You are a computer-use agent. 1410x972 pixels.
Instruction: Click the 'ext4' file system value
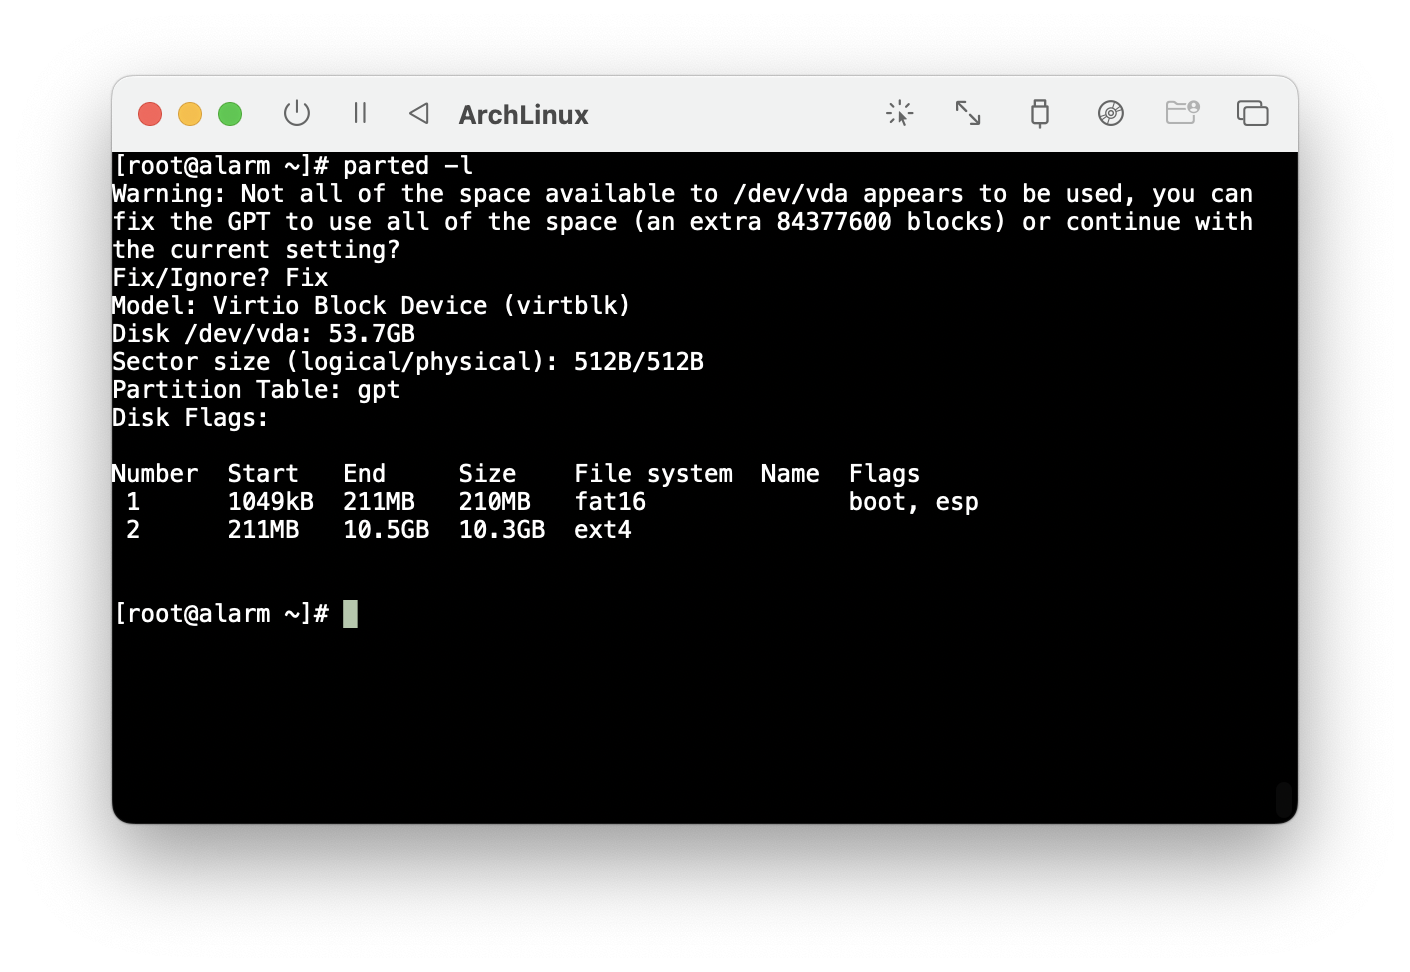coord(603,530)
